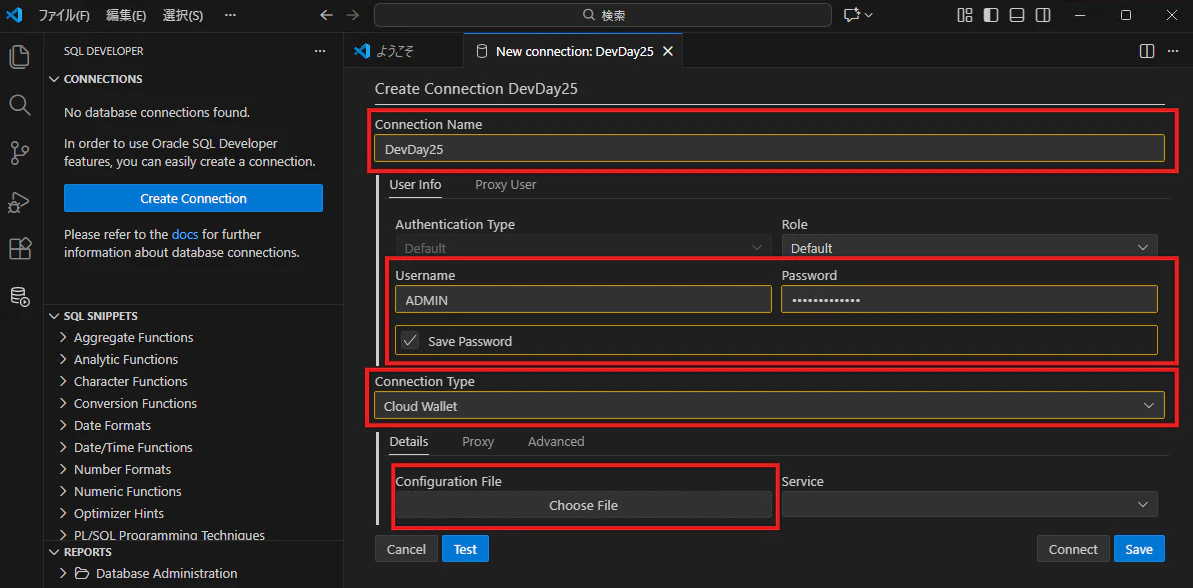1193x588 pixels.
Task: Go back with the left arrow
Action: tap(326, 15)
